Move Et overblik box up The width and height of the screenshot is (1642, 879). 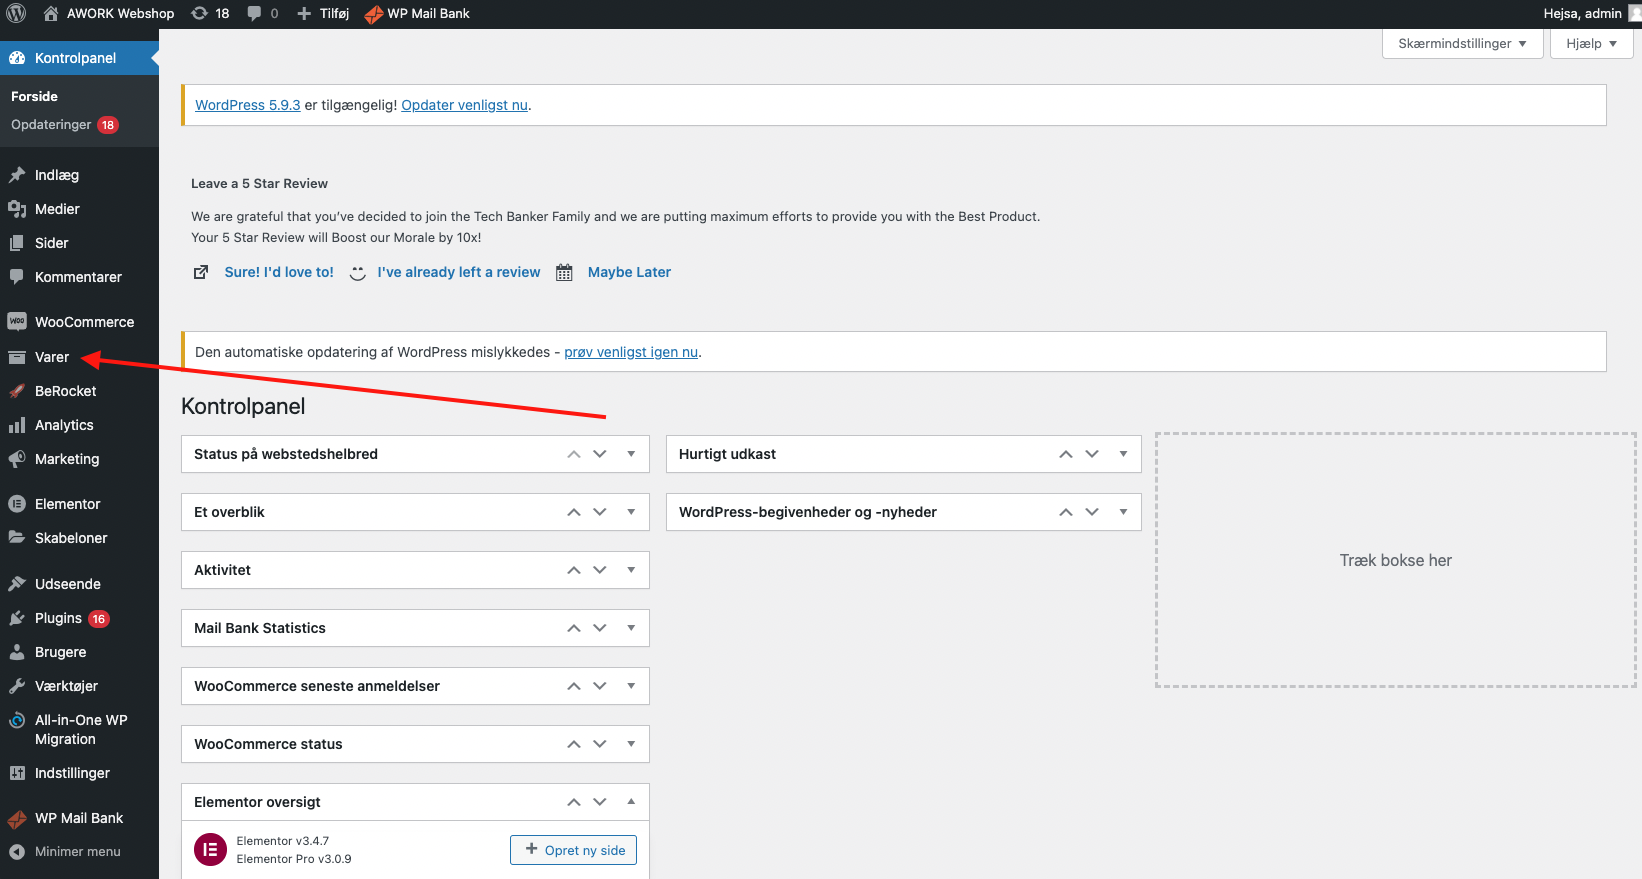[574, 512]
